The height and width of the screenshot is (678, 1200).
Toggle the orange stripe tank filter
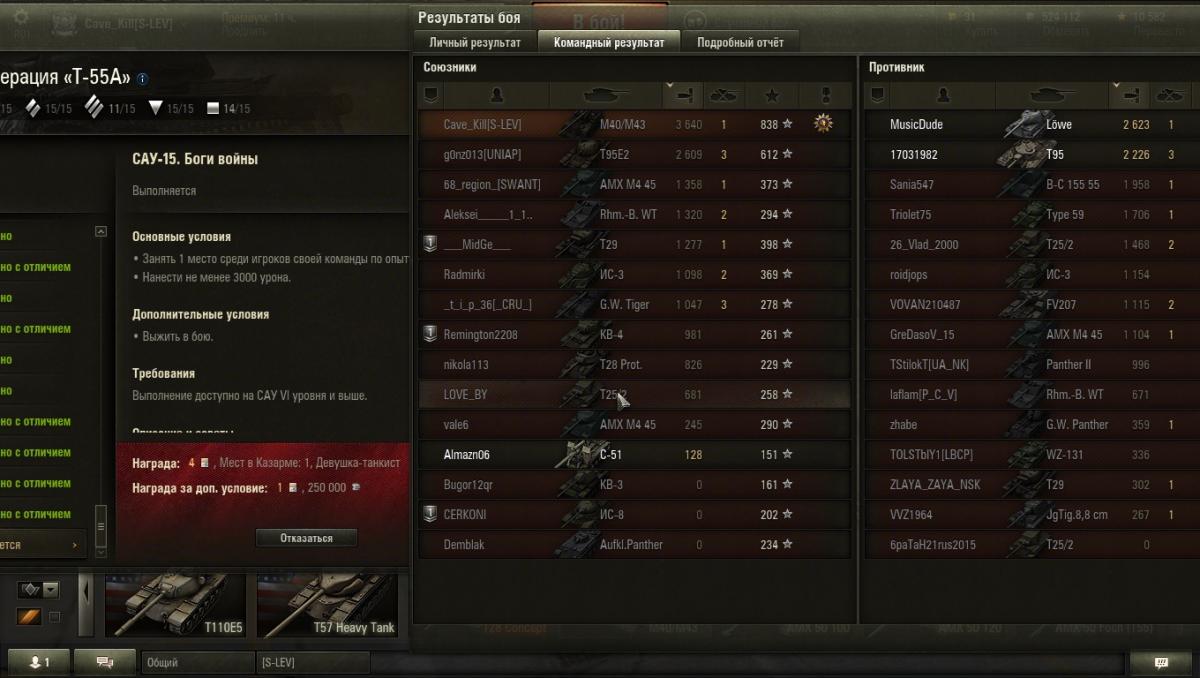[29, 616]
